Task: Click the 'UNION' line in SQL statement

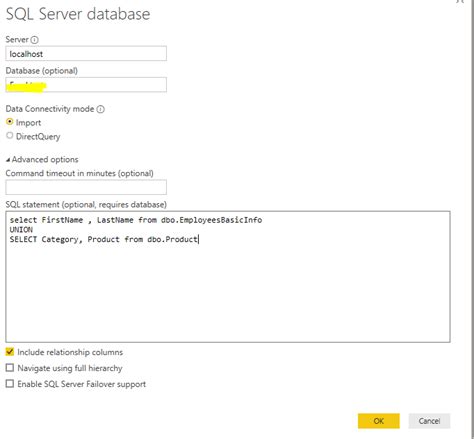Action: point(21,230)
